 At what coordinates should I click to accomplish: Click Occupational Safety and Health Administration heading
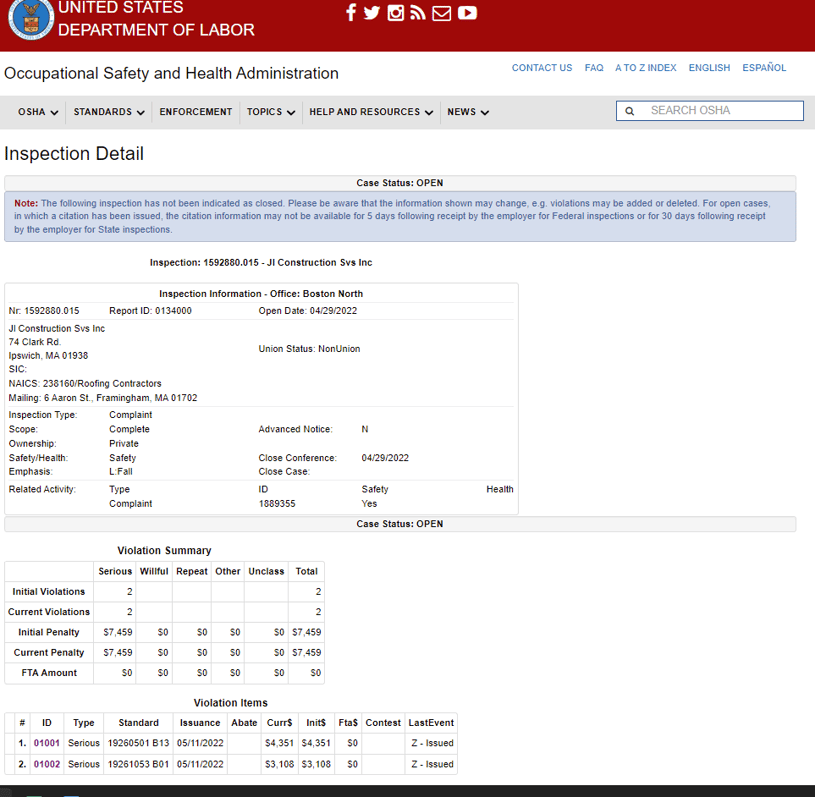coord(171,73)
